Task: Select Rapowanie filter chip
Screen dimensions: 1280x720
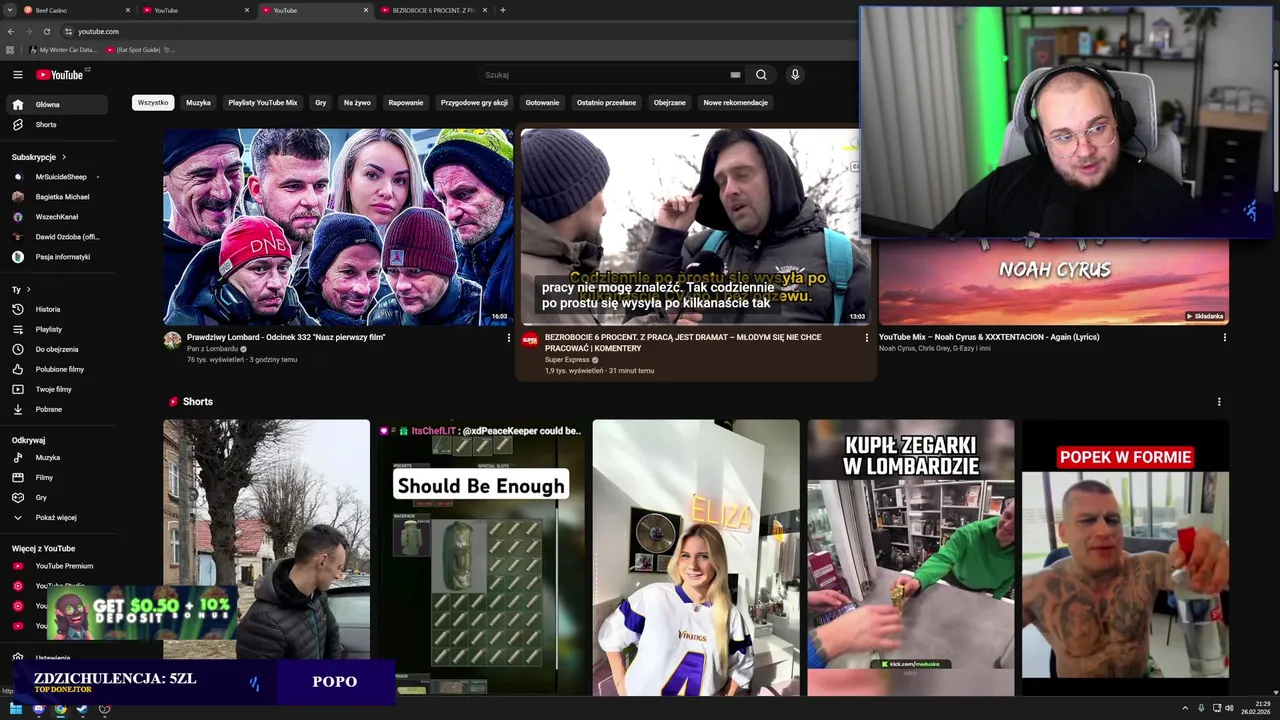Action: tap(406, 102)
